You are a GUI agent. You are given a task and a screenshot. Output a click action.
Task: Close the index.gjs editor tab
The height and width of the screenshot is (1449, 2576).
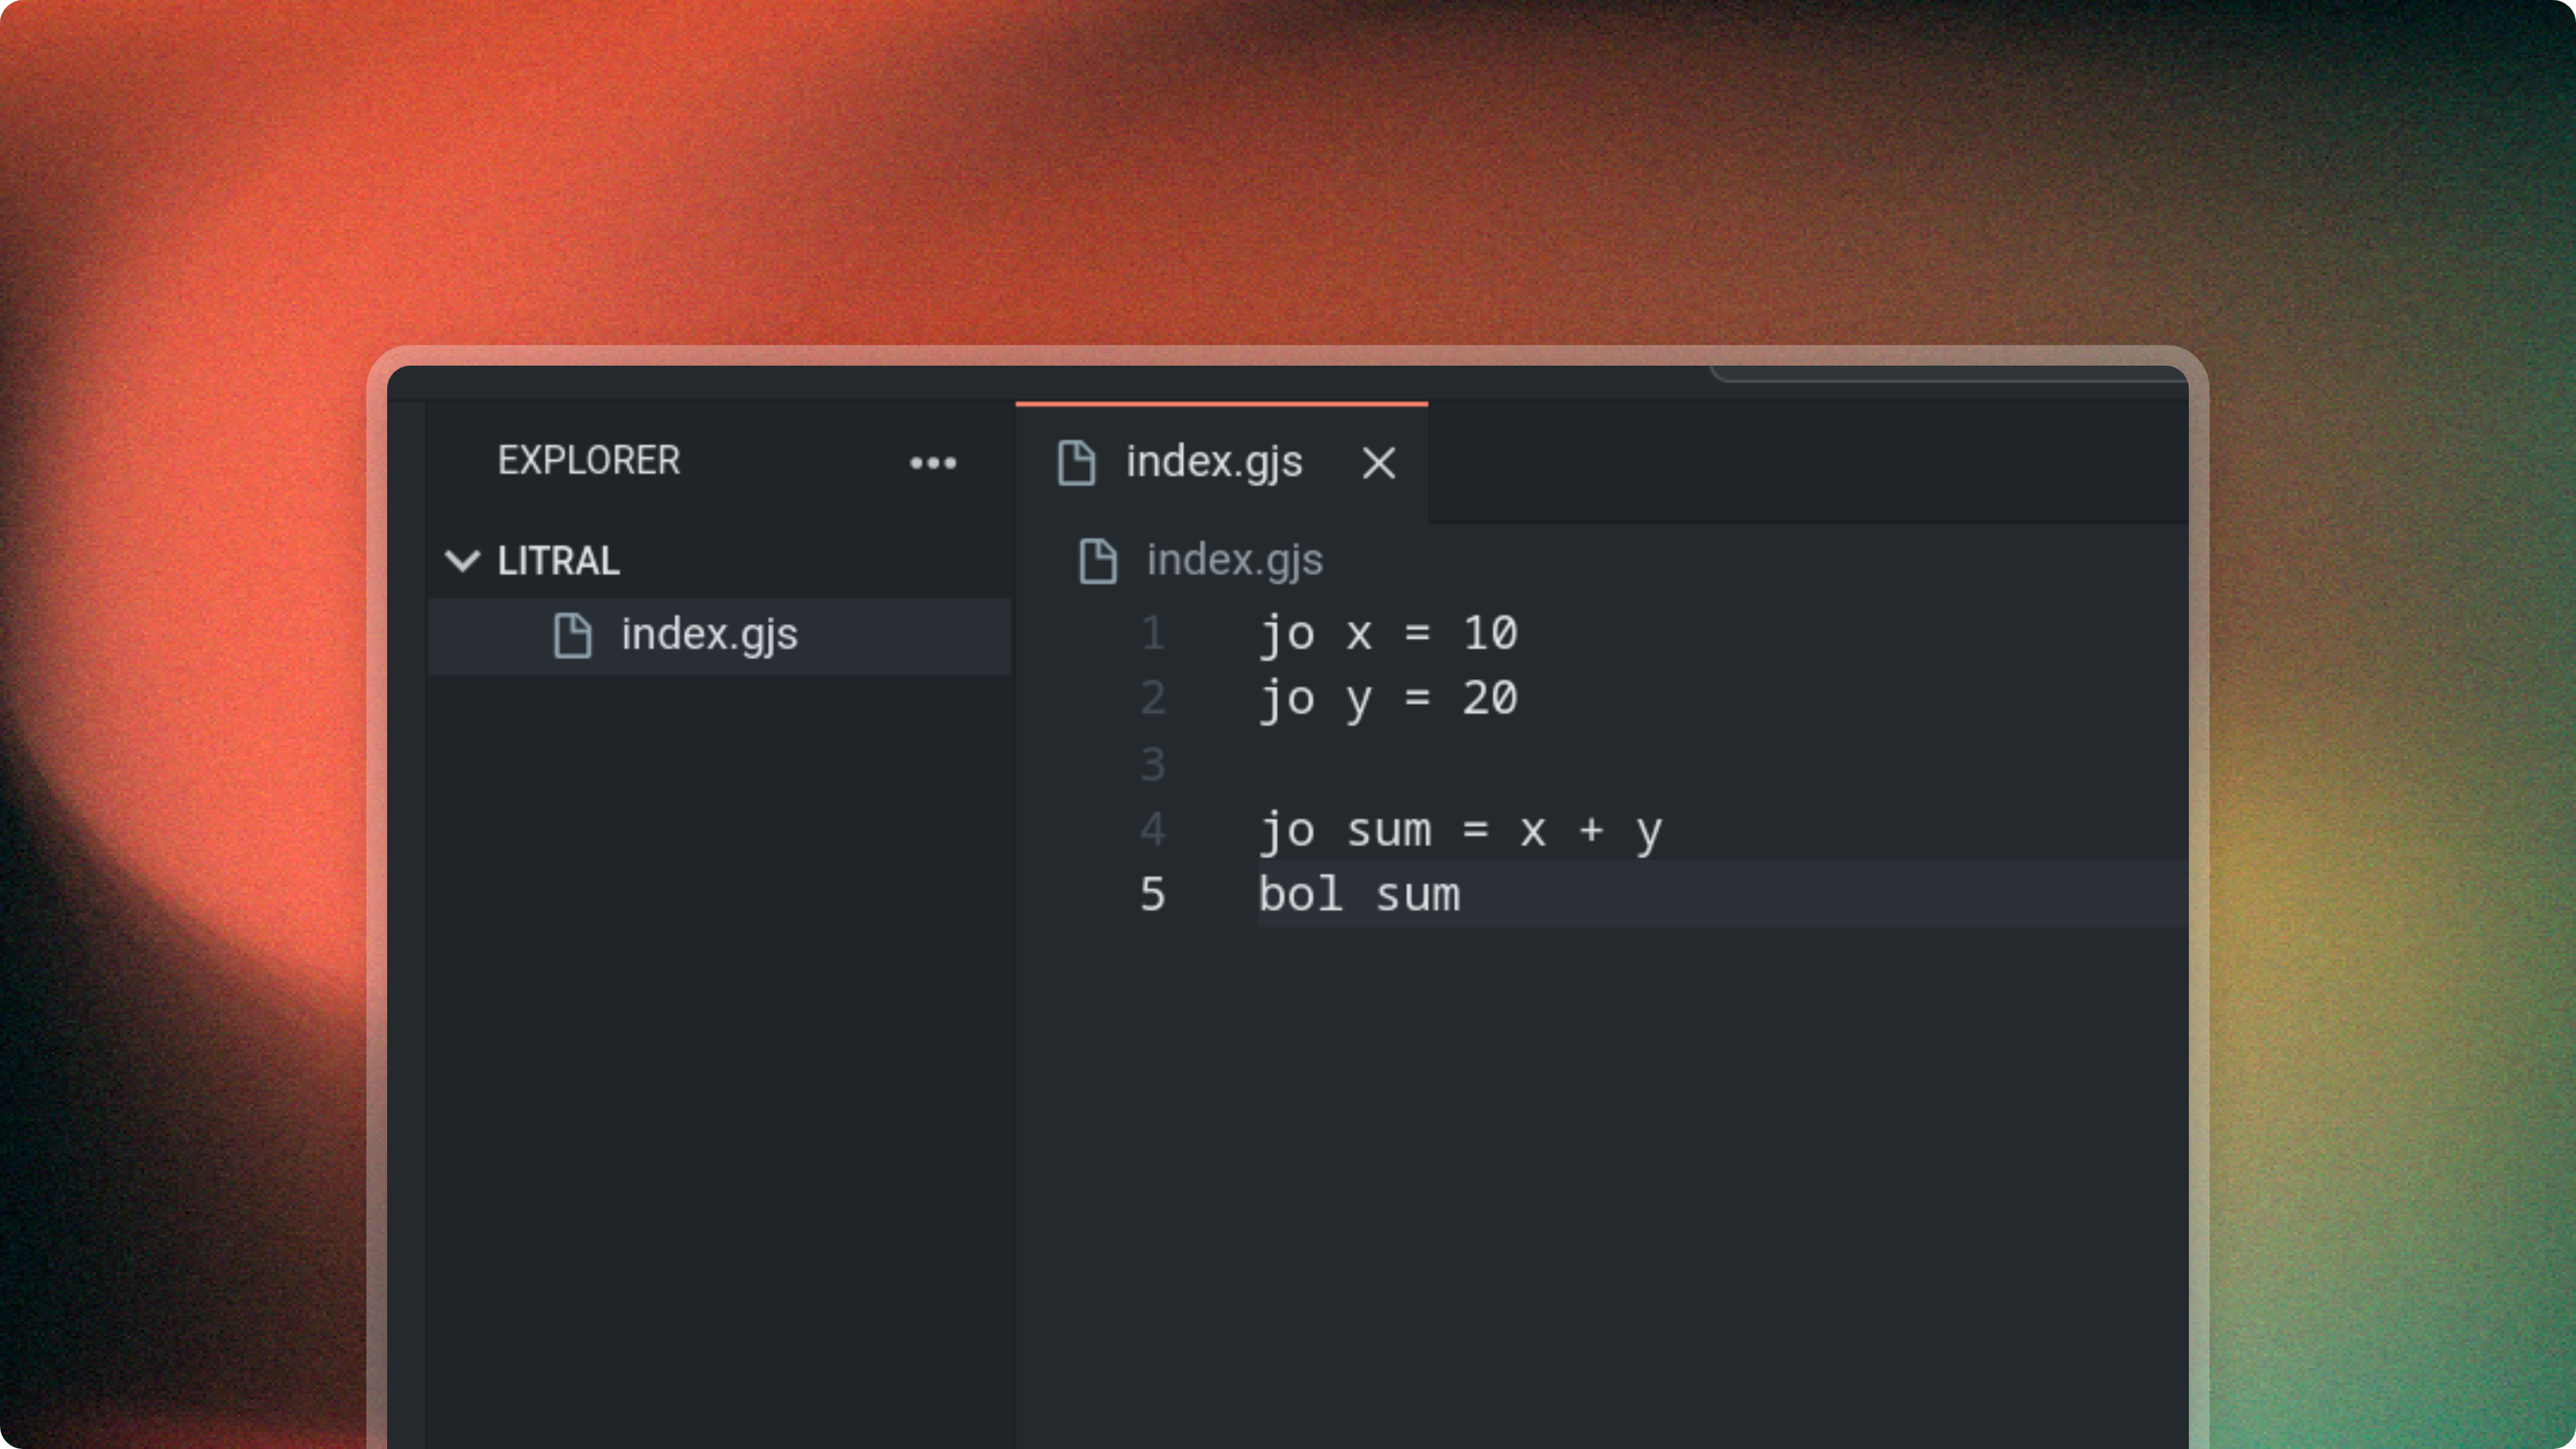1378,464
